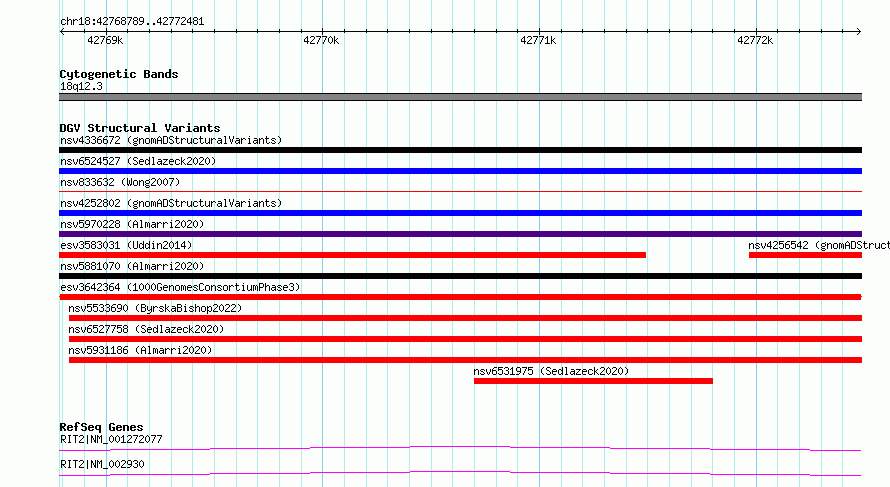The width and height of the screenshot is (890, 487).
Task: Select the gray 18q12.3 cytogenetic band bar
Action: [x=460, y=97]
